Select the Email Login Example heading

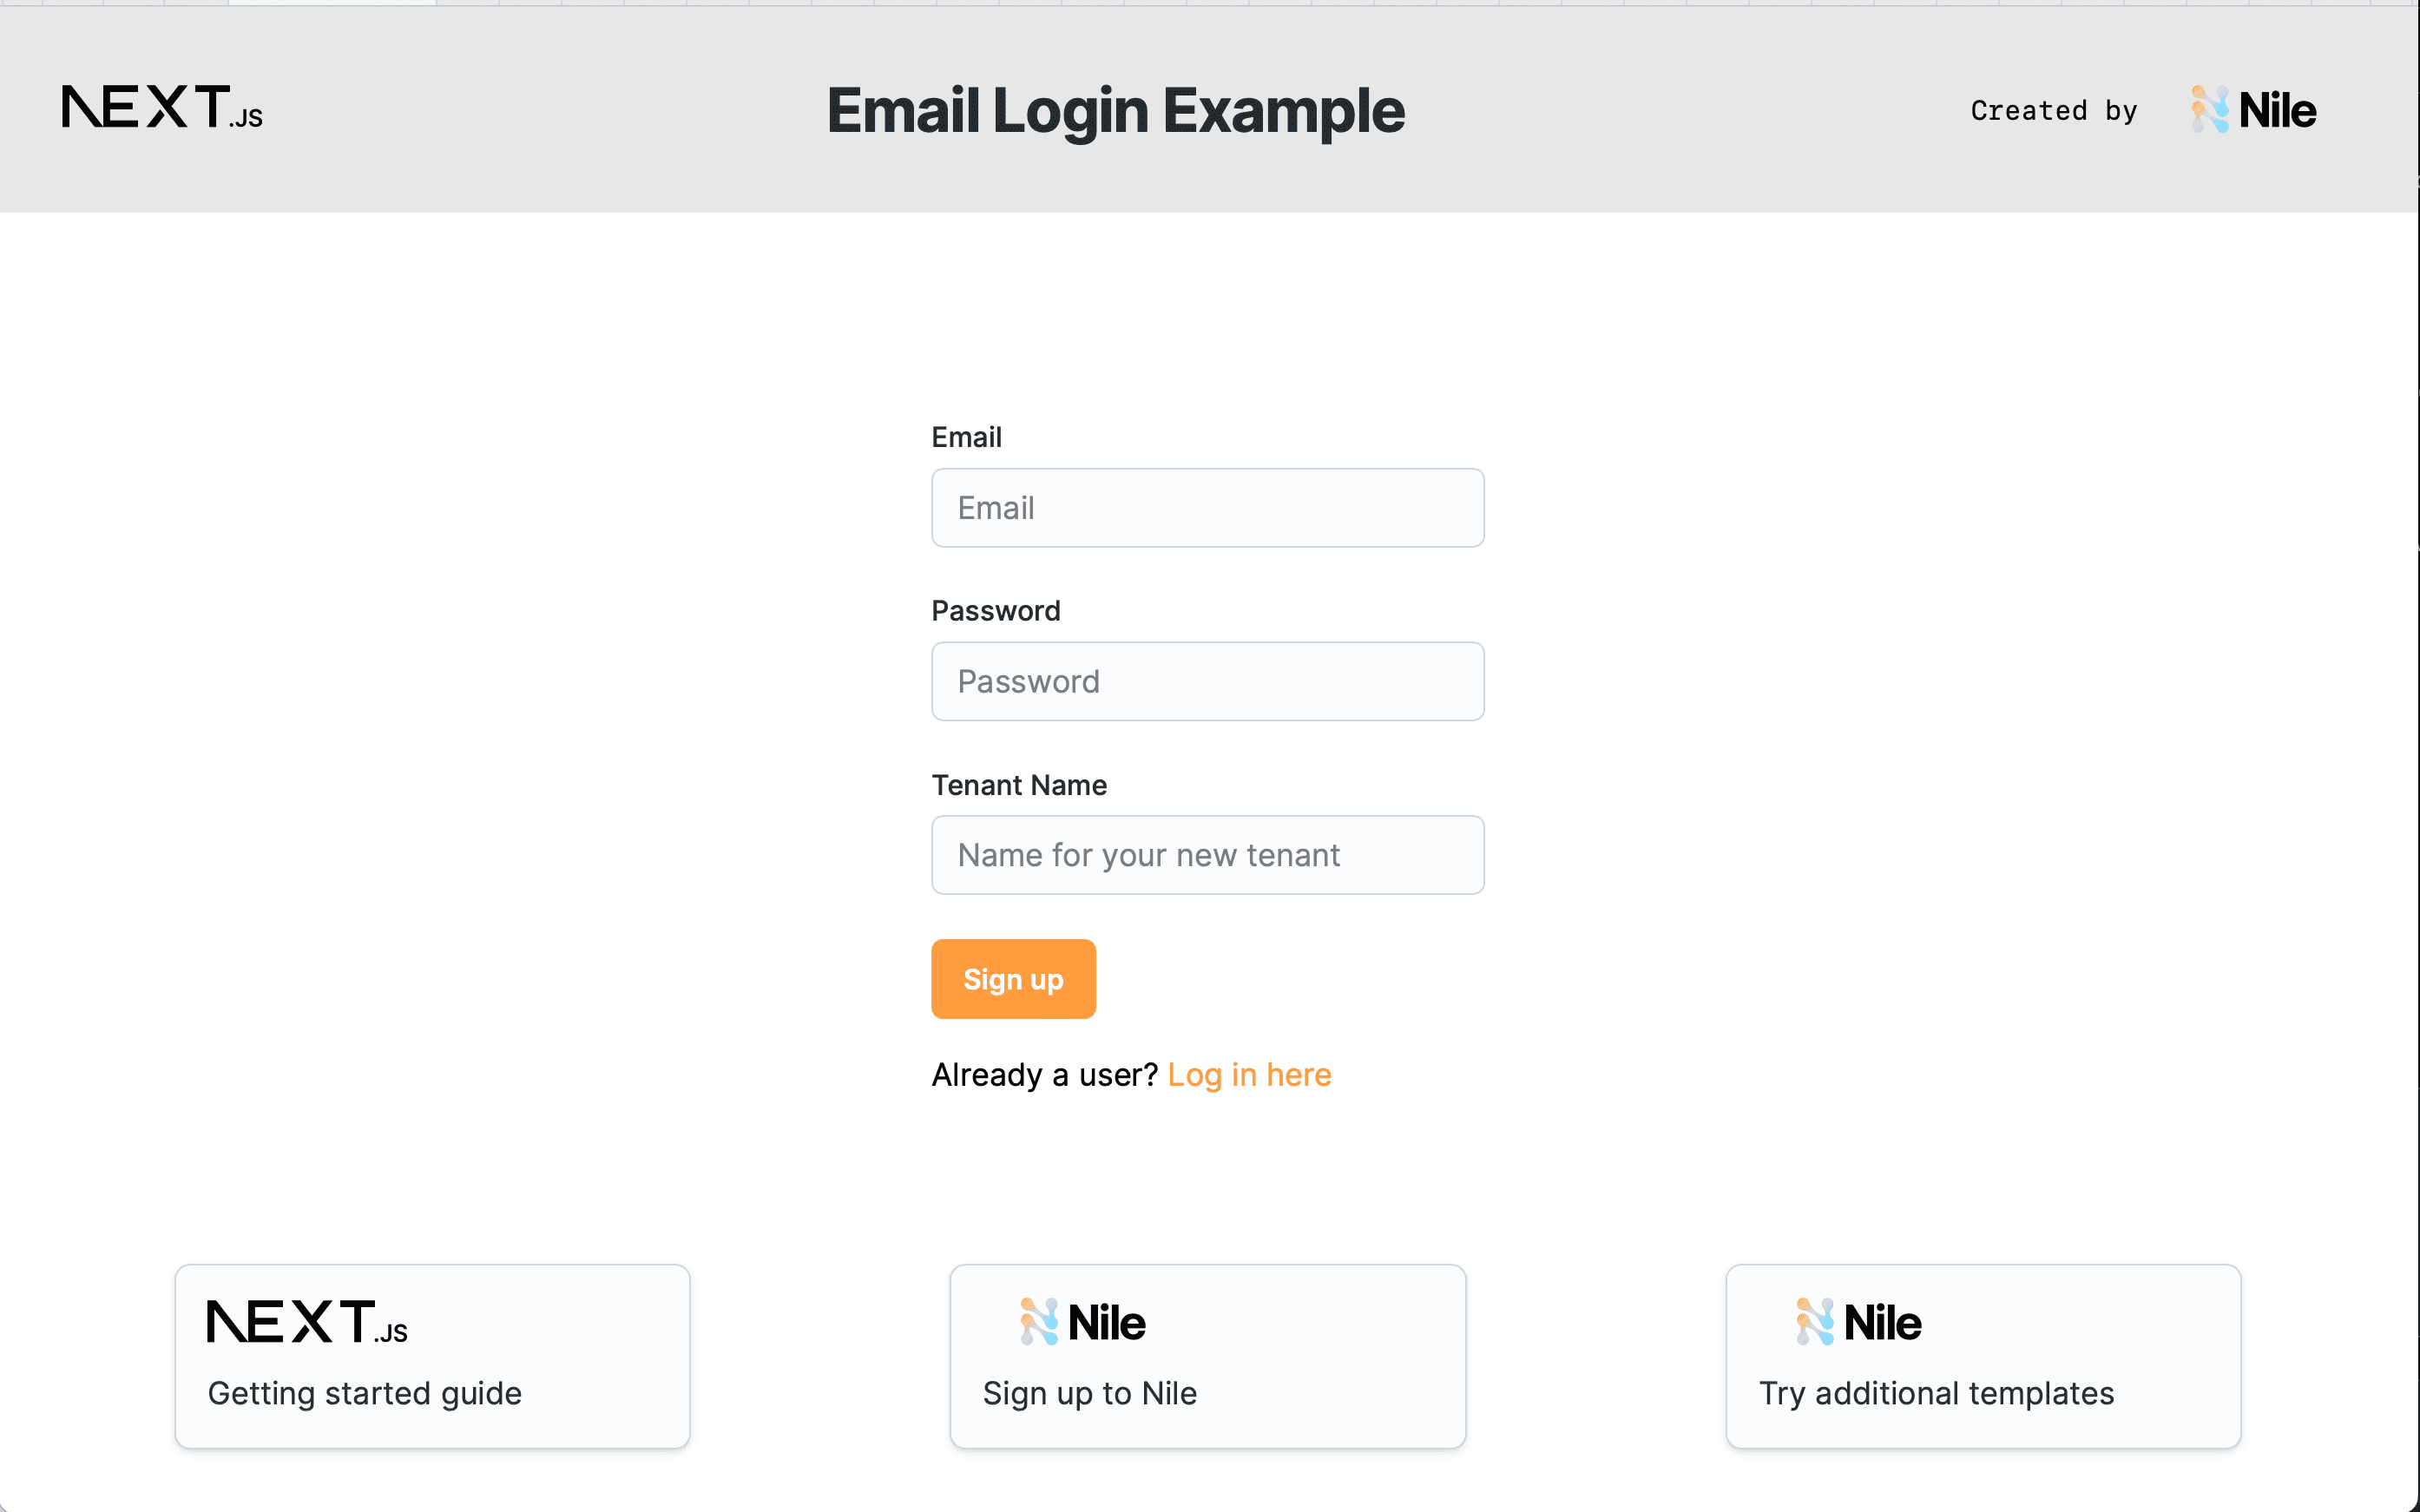pyautogui.click(x=1117, y=108)
